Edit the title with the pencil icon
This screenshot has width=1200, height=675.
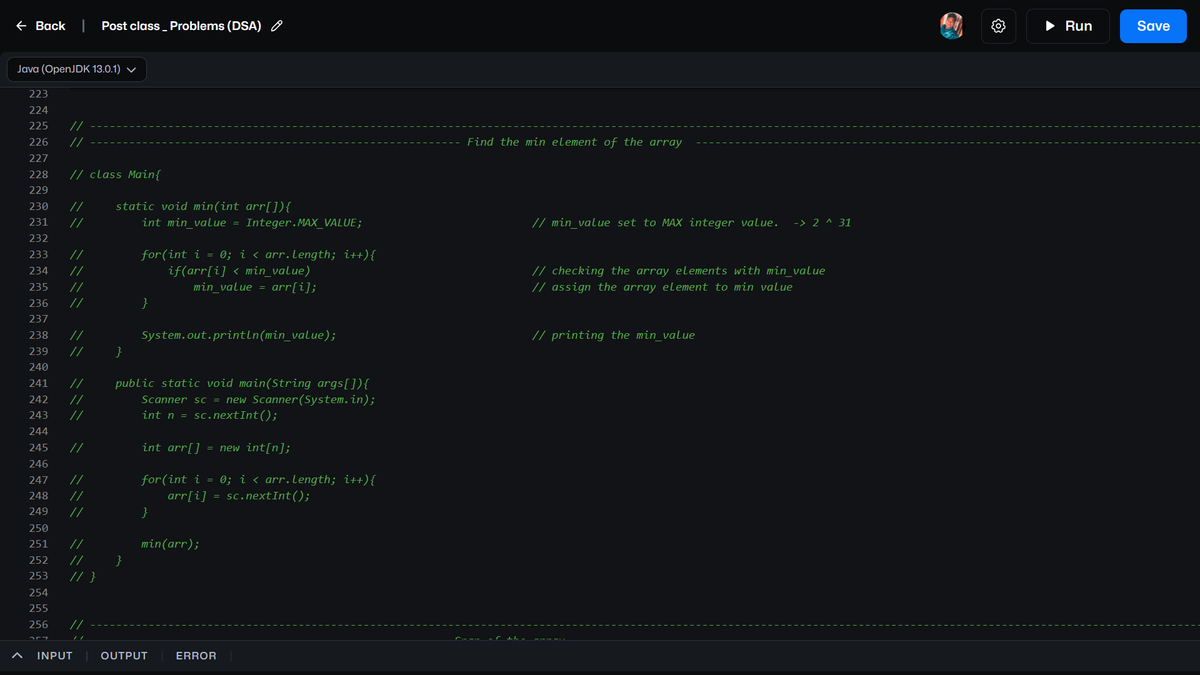click(277, 26)
